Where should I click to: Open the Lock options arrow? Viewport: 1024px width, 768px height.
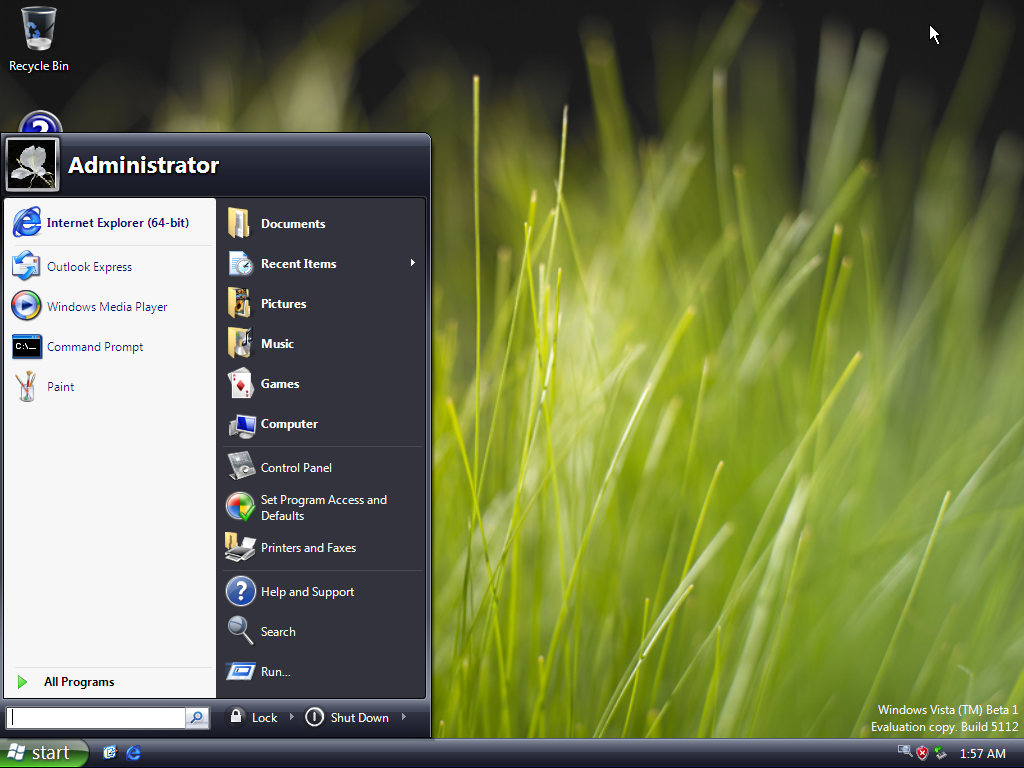point(292,717)
